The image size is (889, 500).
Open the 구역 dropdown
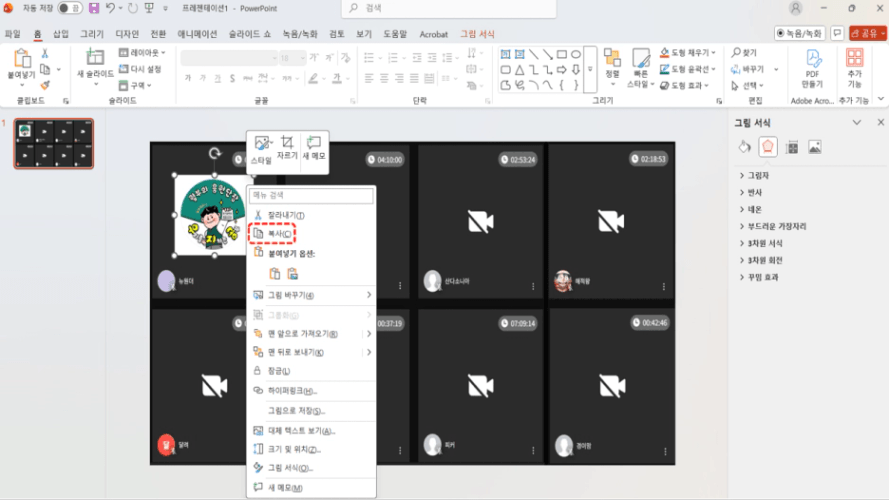135,86
